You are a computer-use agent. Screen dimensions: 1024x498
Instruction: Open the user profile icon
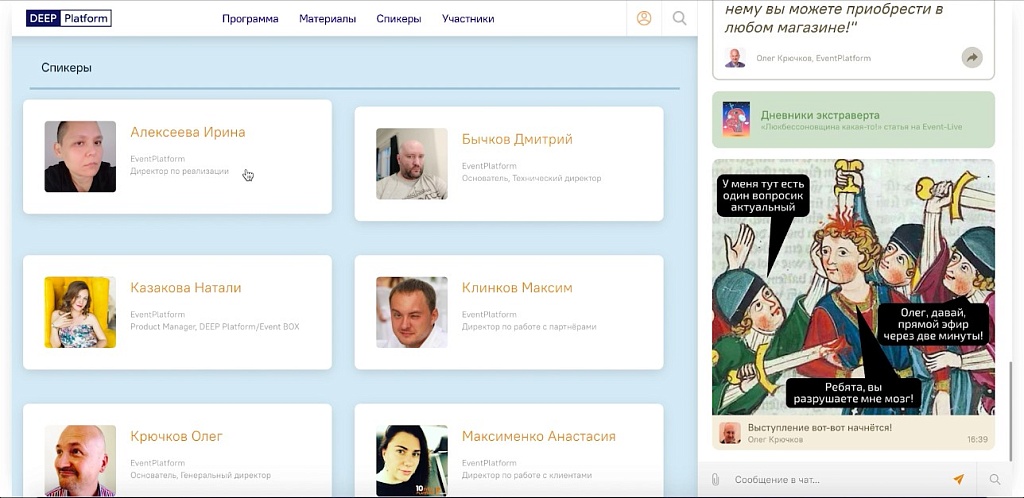pos(643,18)
